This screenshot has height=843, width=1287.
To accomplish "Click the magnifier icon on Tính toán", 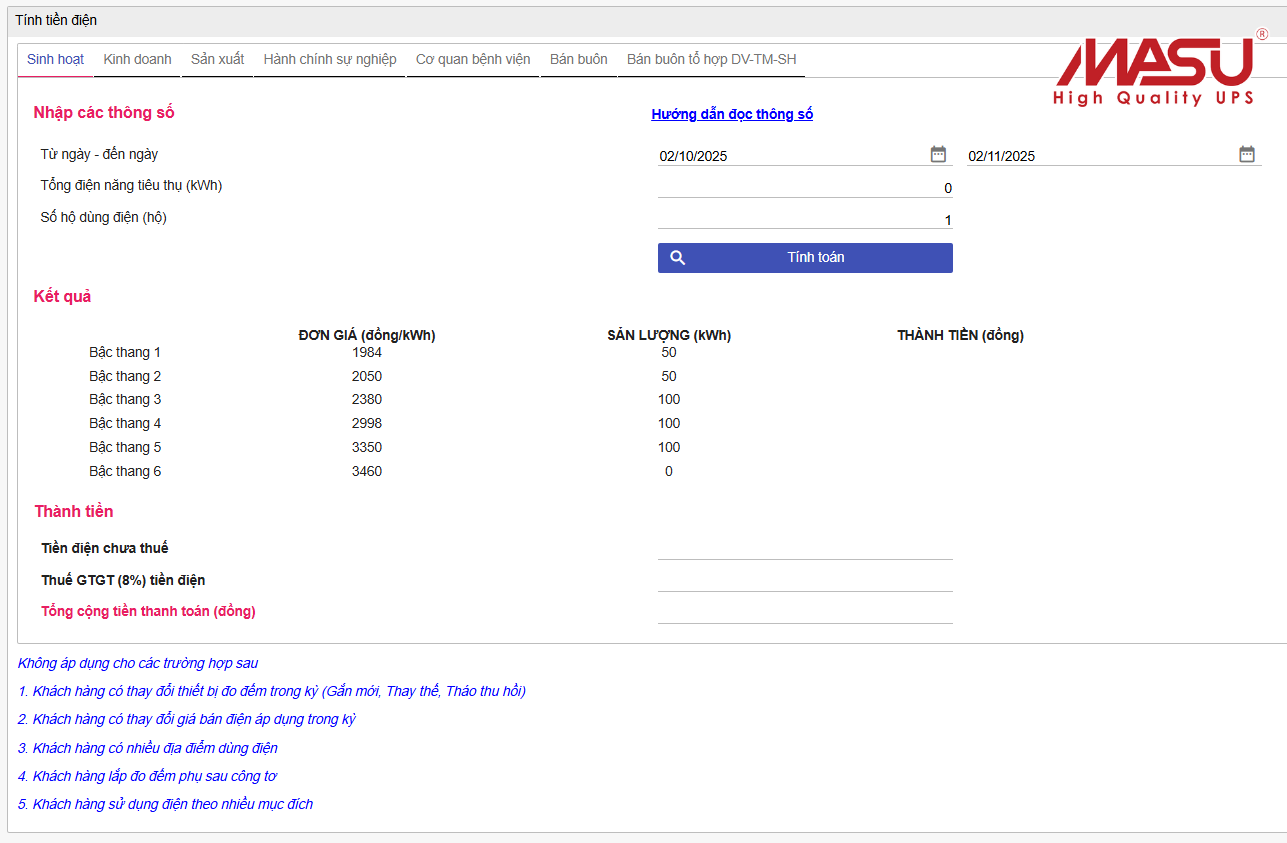I will pos(677,258).
